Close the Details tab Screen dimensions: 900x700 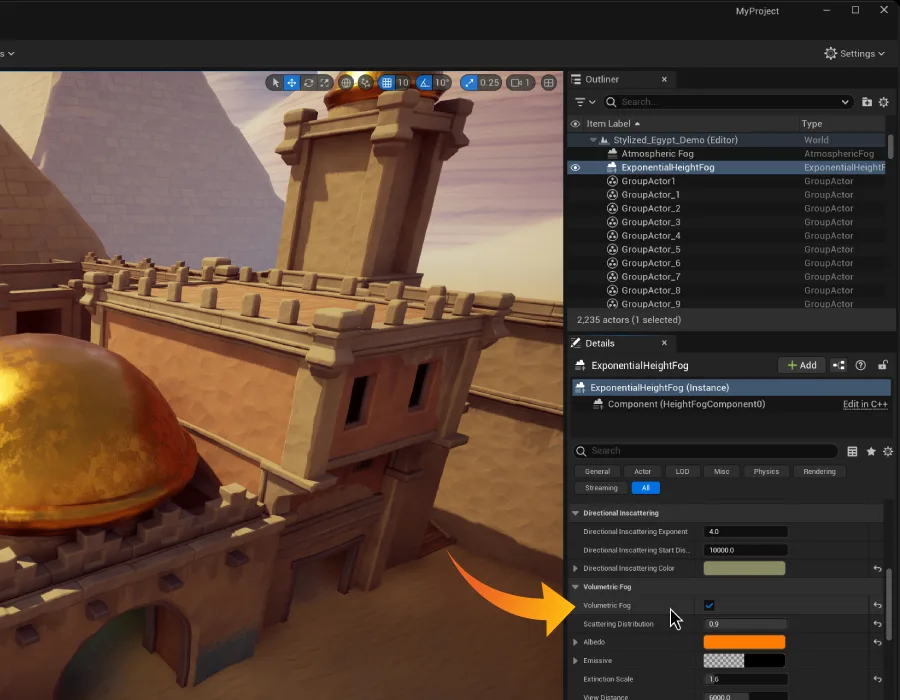click(x=664, y=343)
